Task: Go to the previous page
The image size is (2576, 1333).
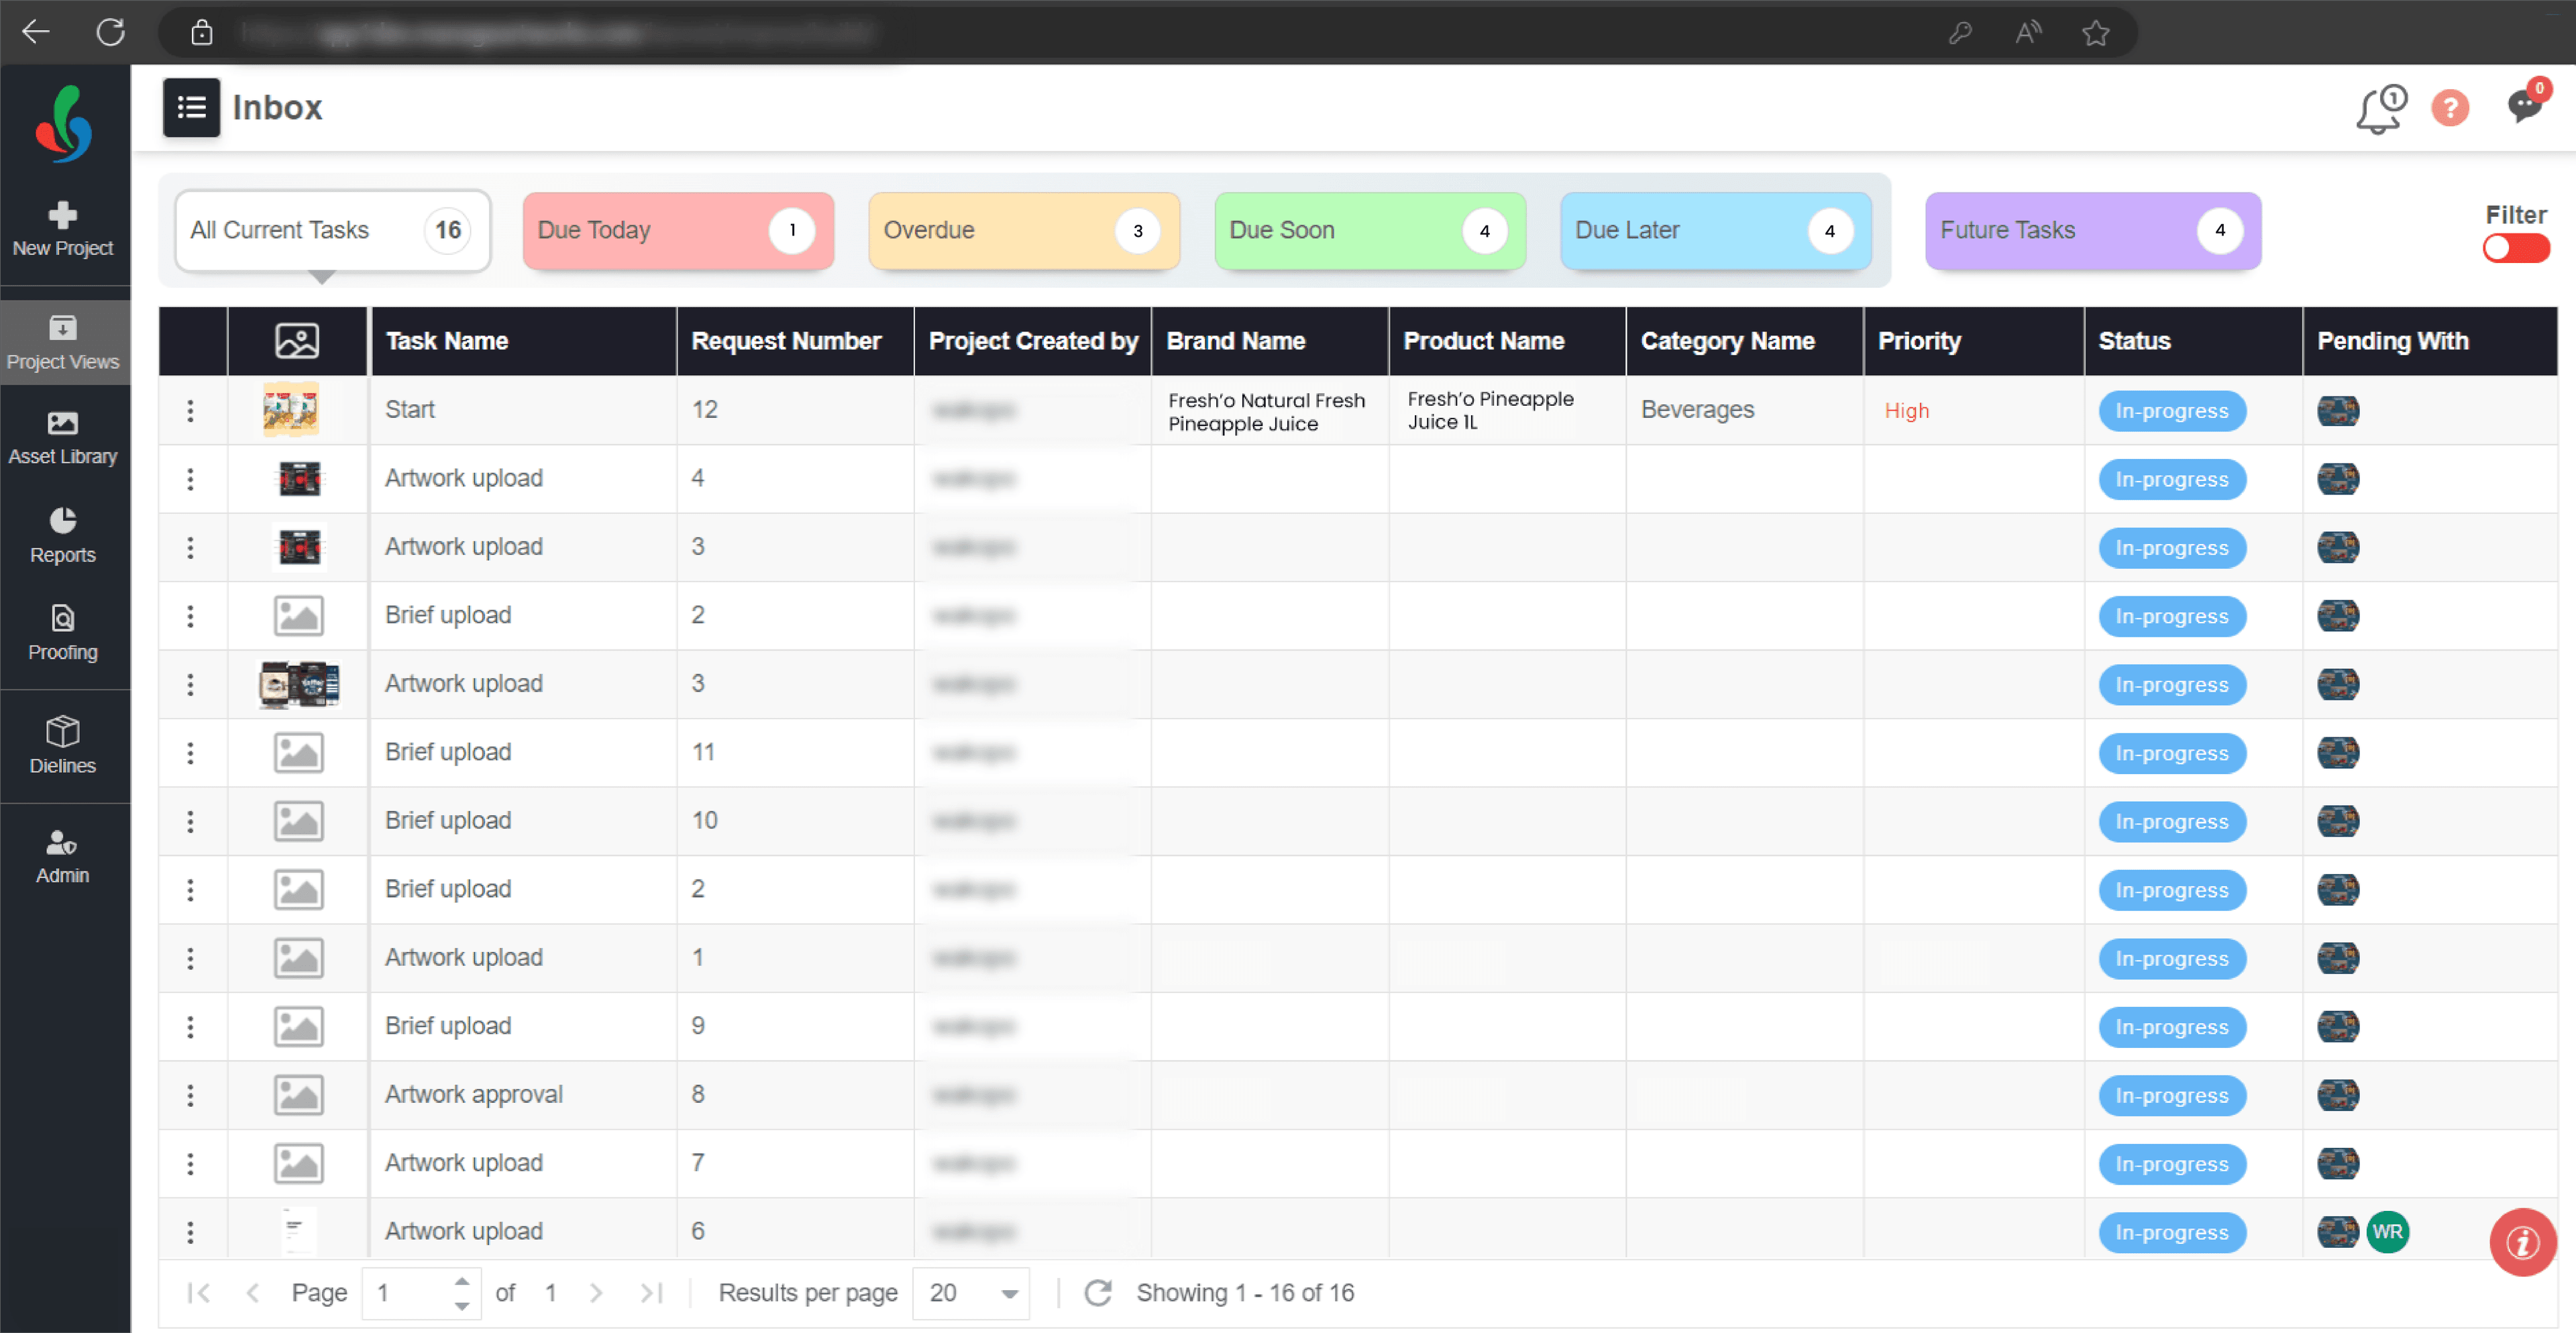Action: (253, 1293)
